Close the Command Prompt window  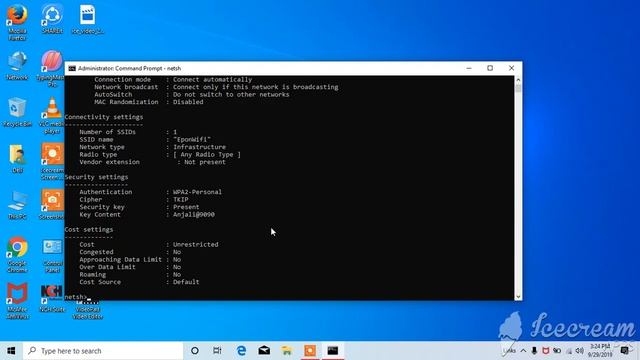(511, 68)
